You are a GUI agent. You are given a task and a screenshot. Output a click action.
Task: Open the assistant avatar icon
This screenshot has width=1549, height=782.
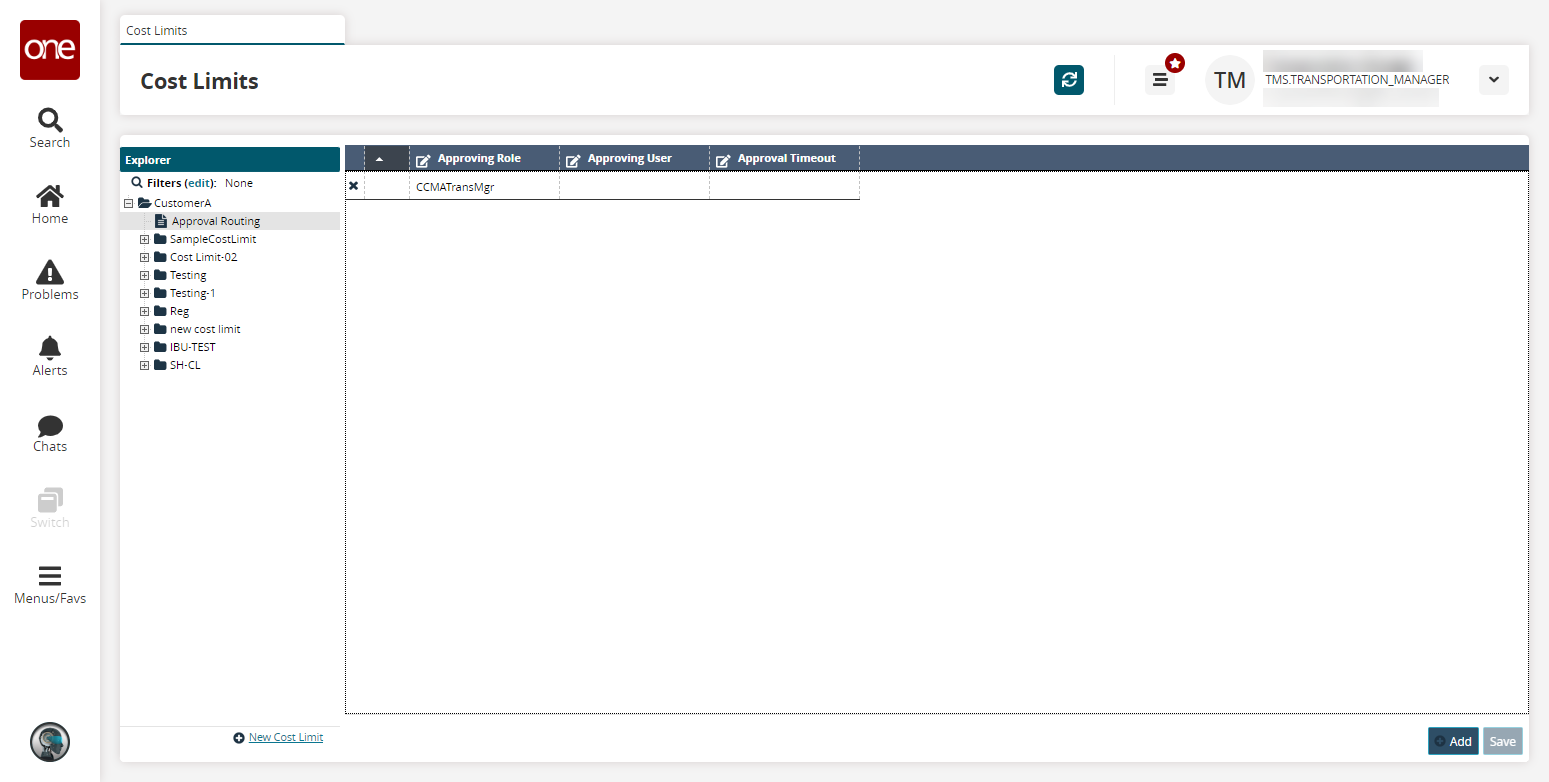pyautogui.click(x=50, y=742)
